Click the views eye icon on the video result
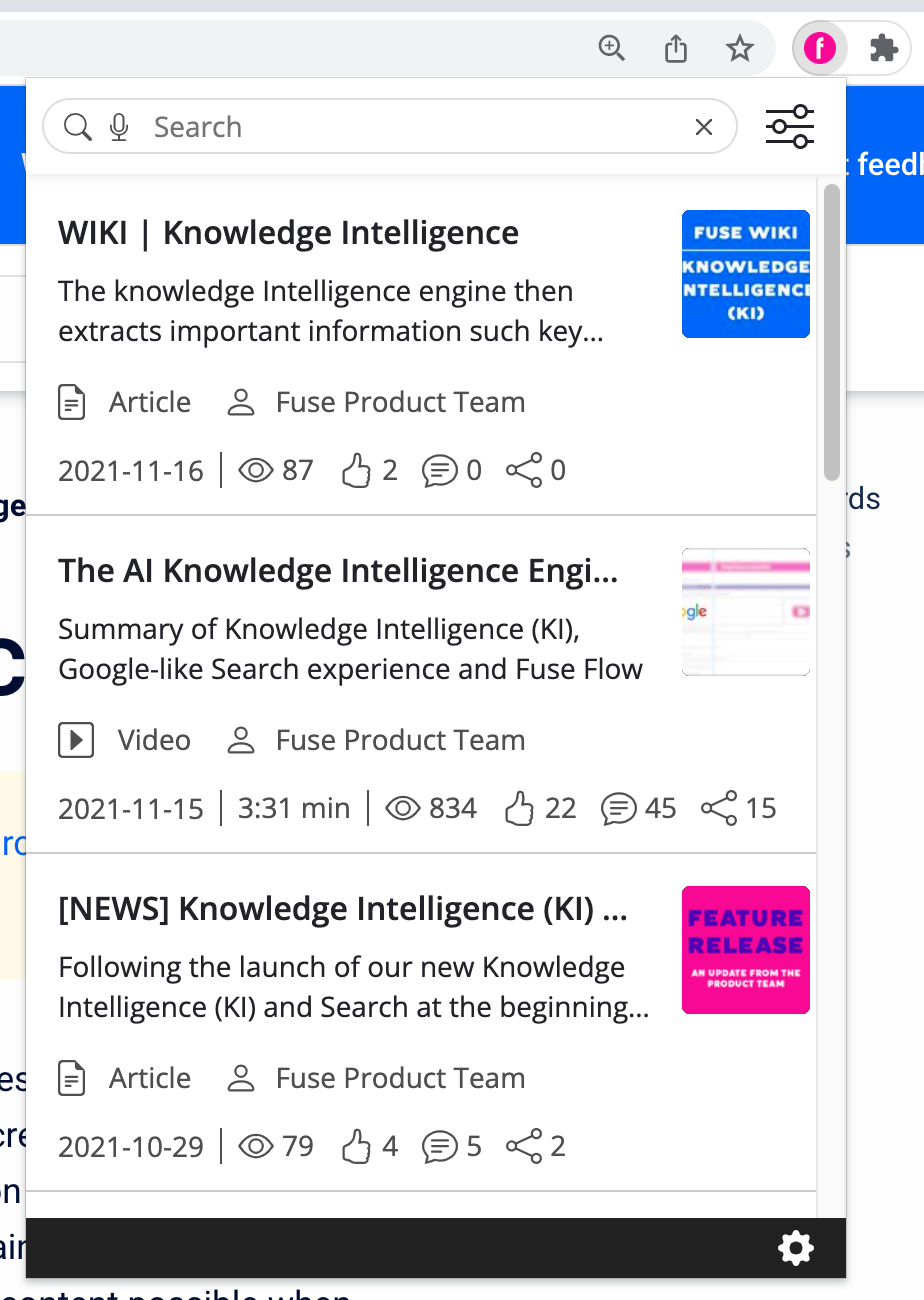Viewport: 924px width, 1300px height. pos(403,808)
